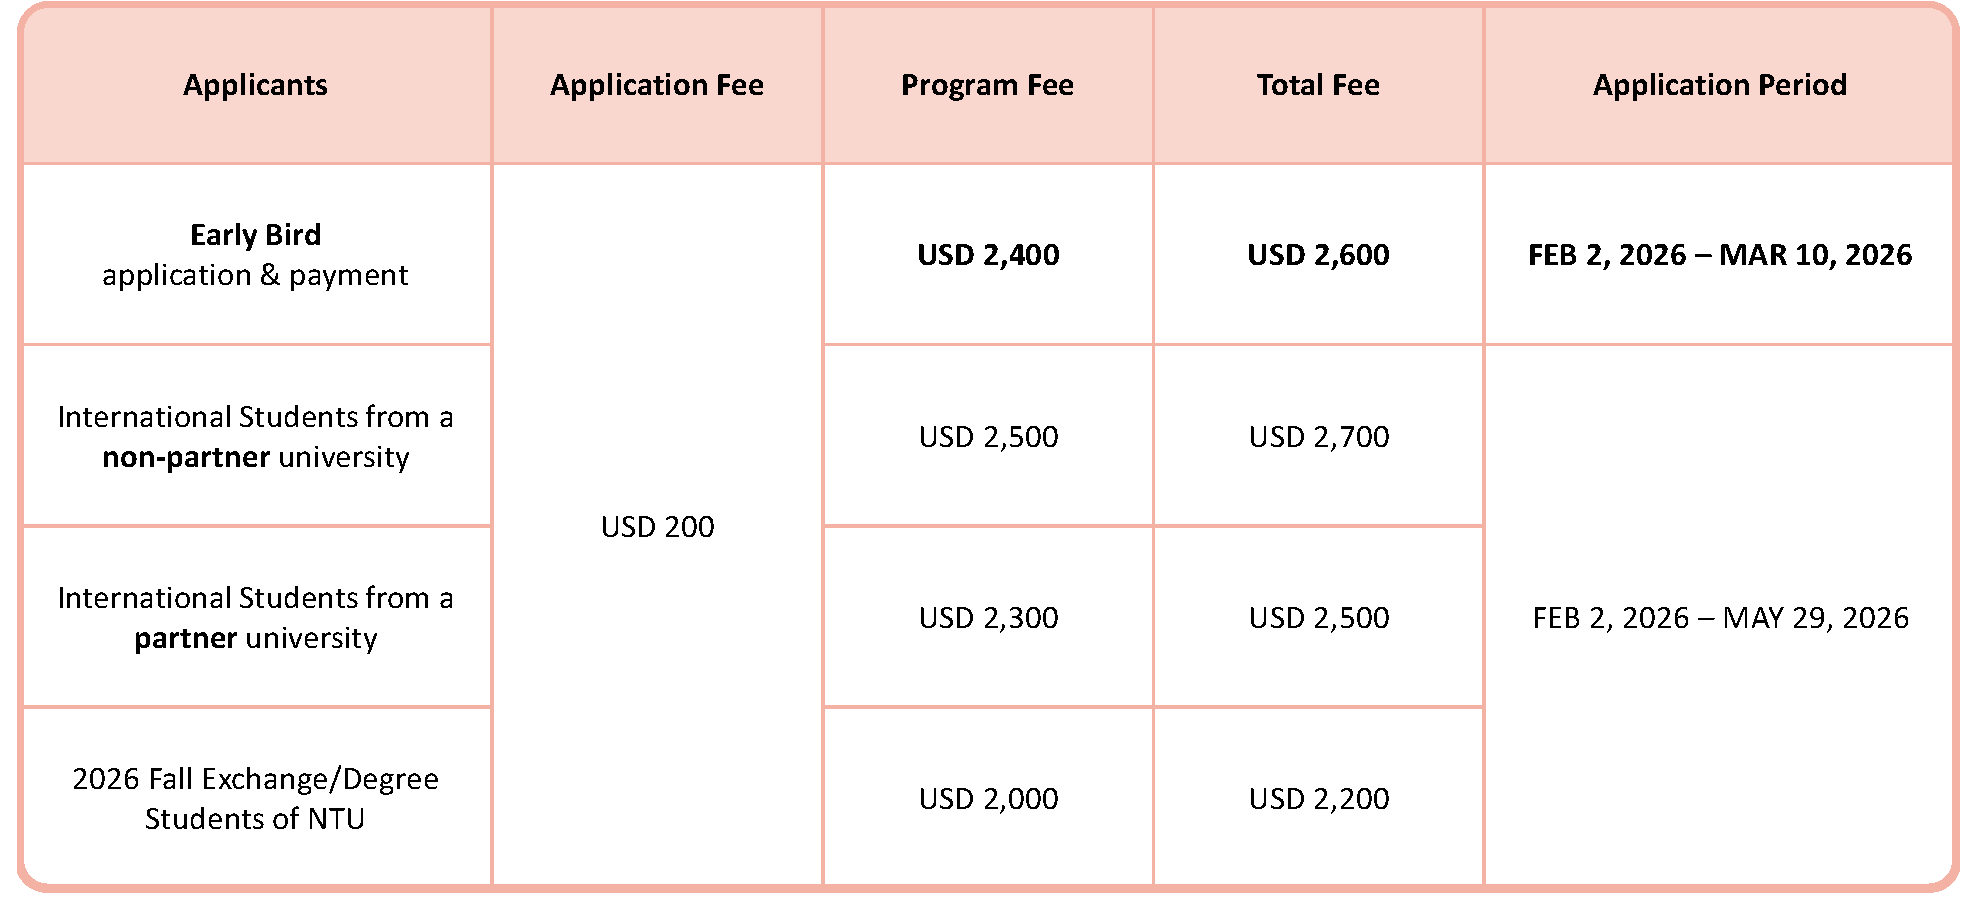Click the Application Period column header
Image resolution: width=1971 pixels, height=920 pixels.
pos(1719,86)
